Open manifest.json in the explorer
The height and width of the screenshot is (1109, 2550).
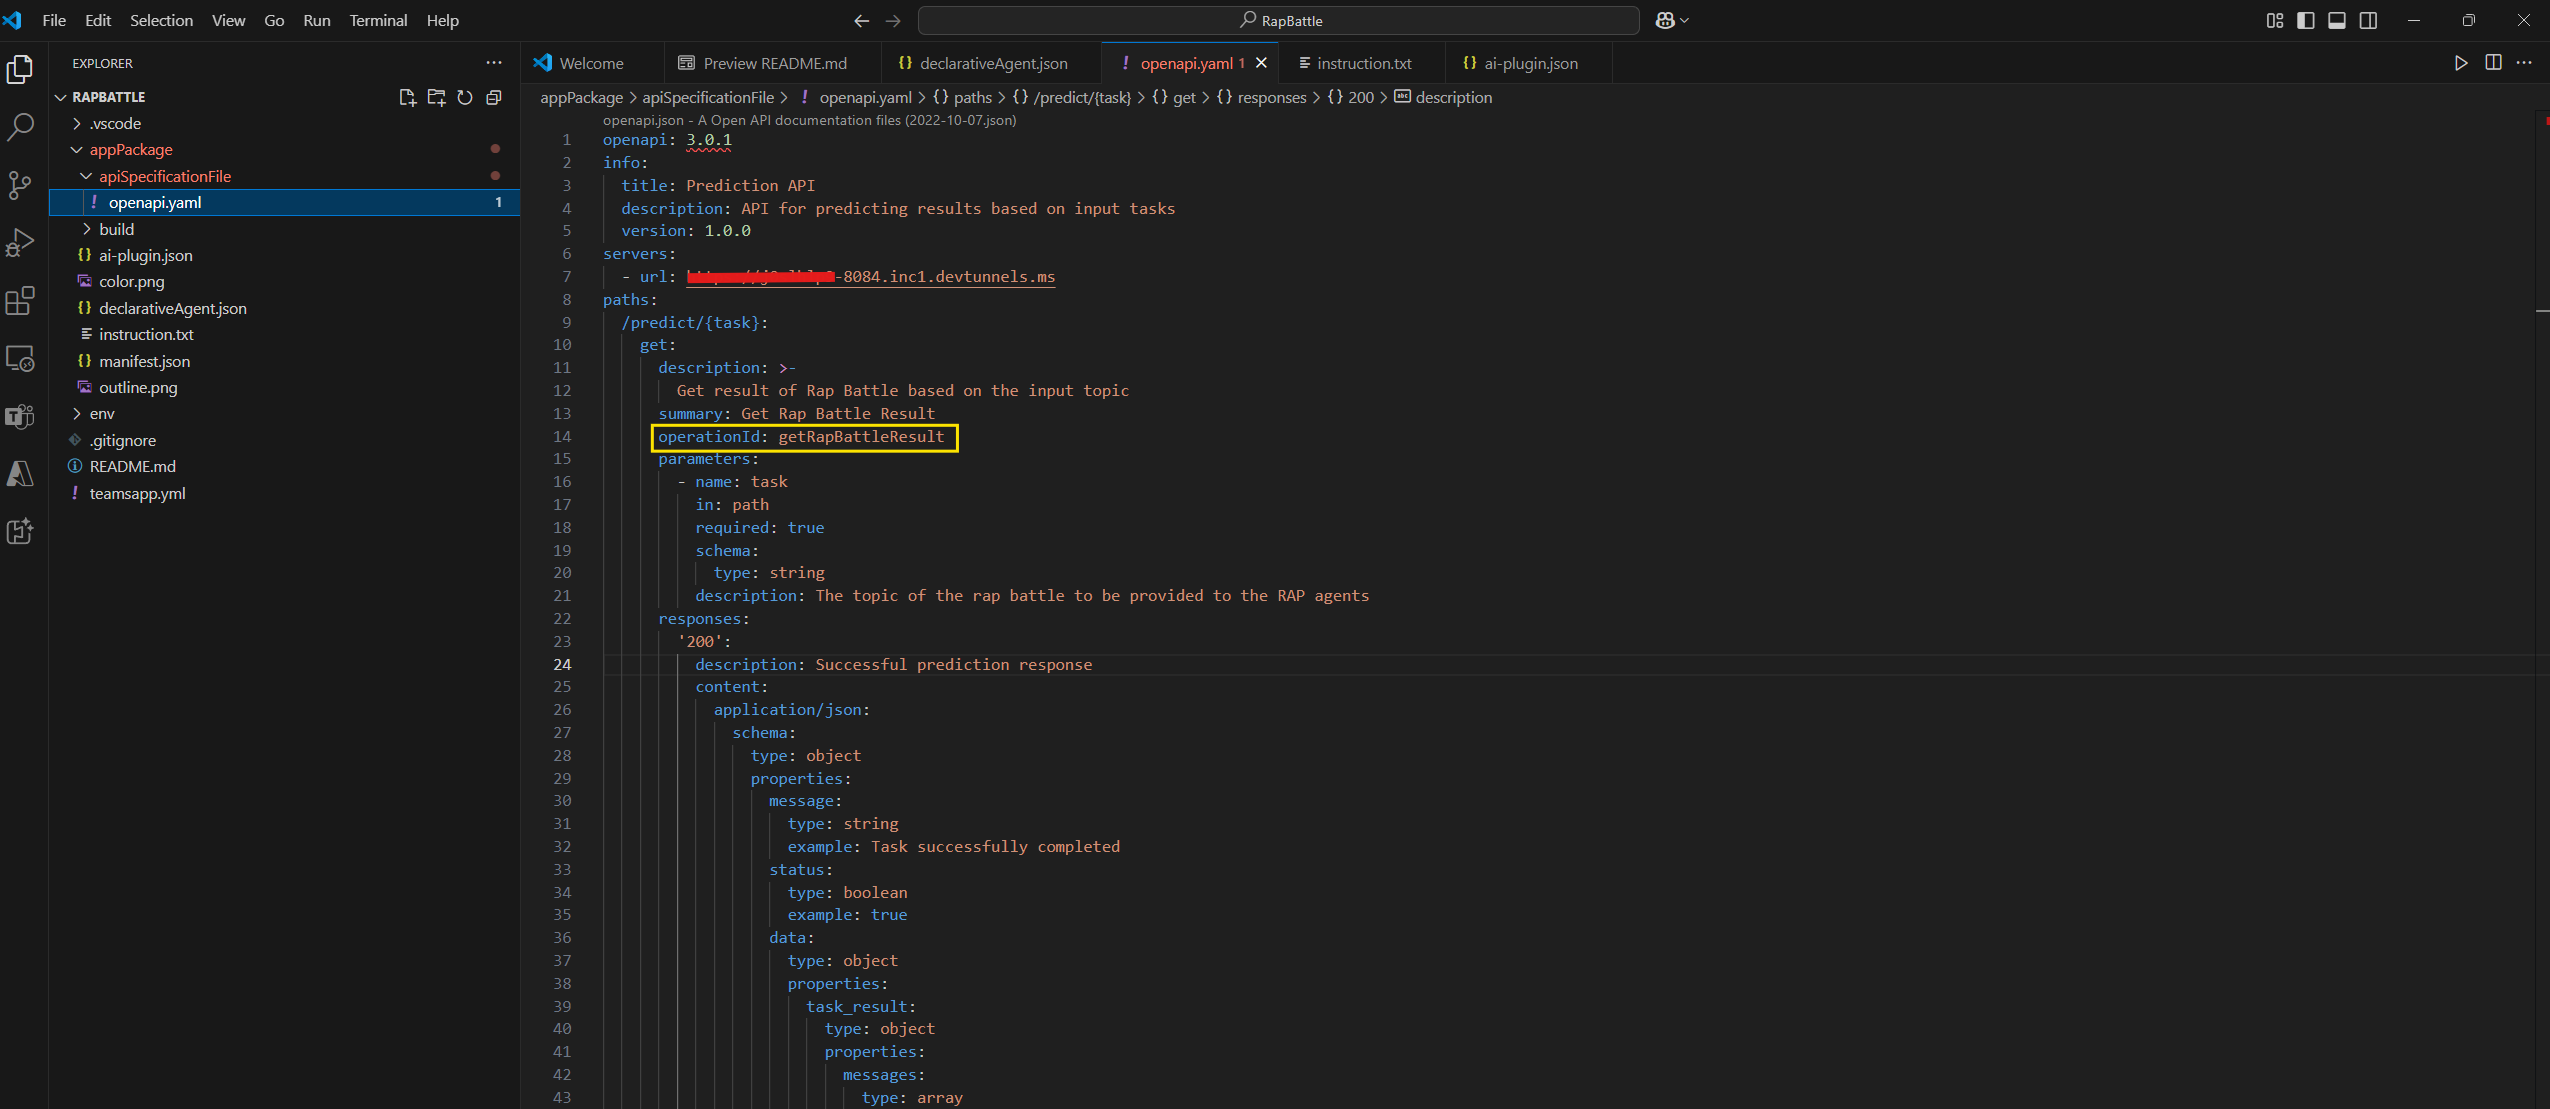(285, 361)
